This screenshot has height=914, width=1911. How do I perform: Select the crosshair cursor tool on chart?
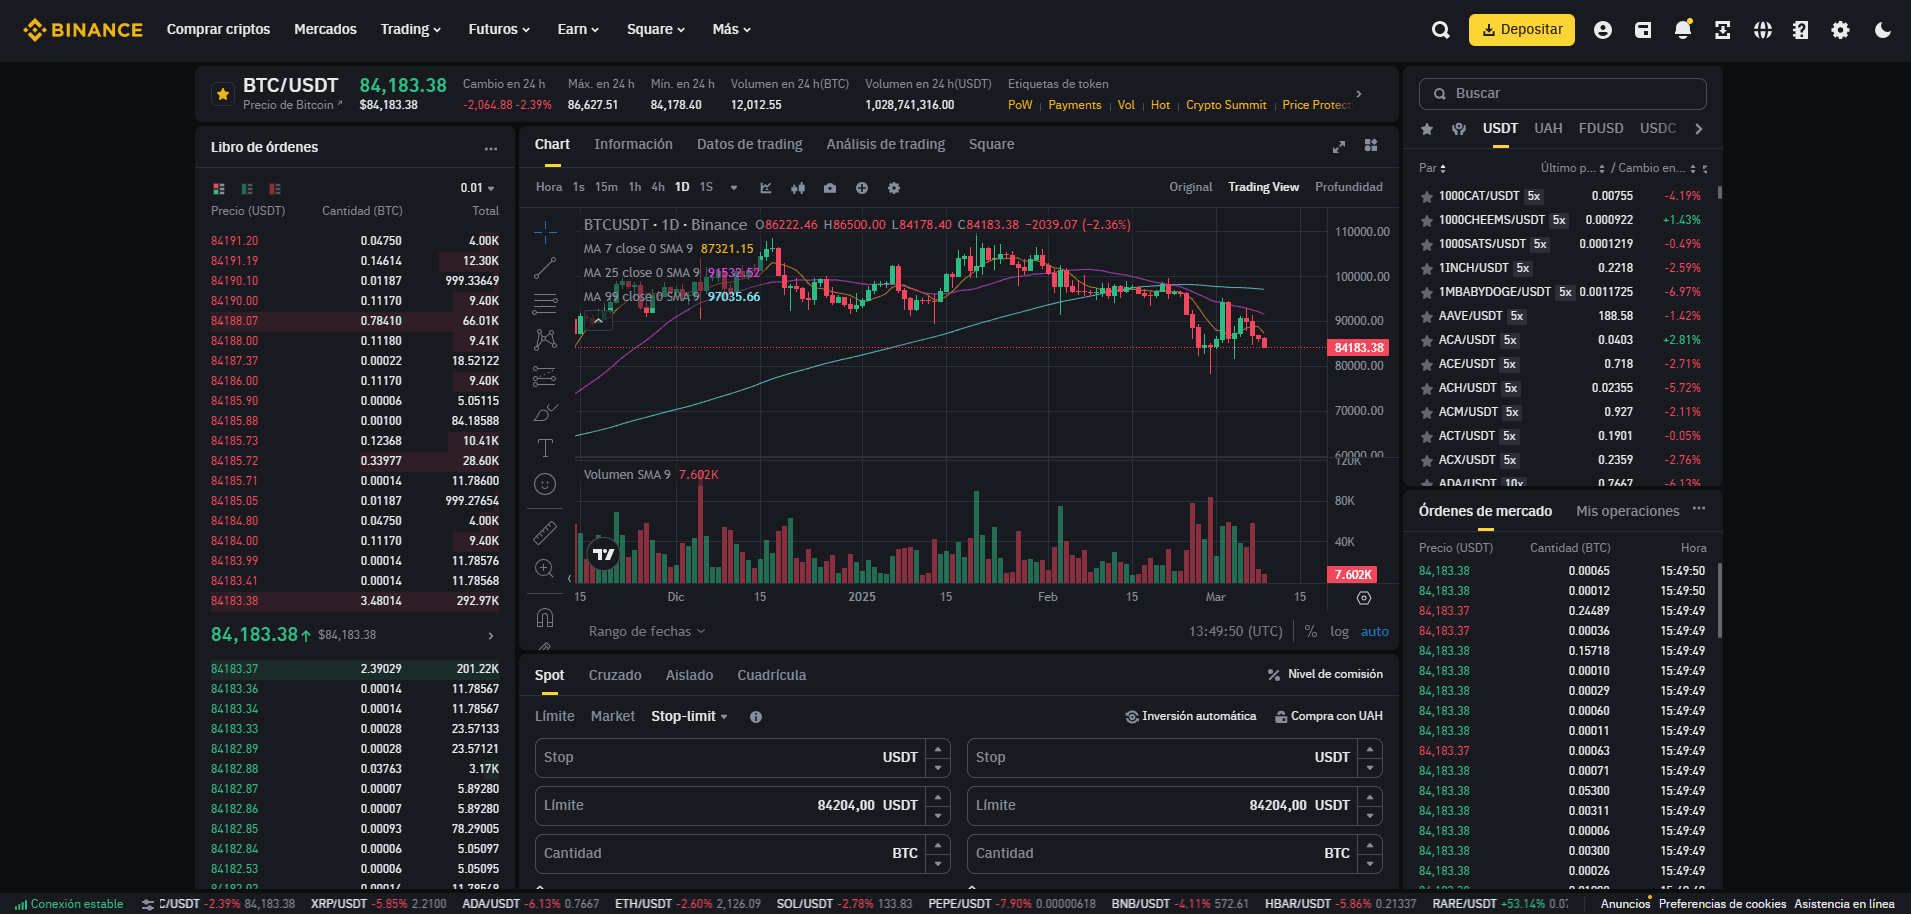(x=545, y=232)
